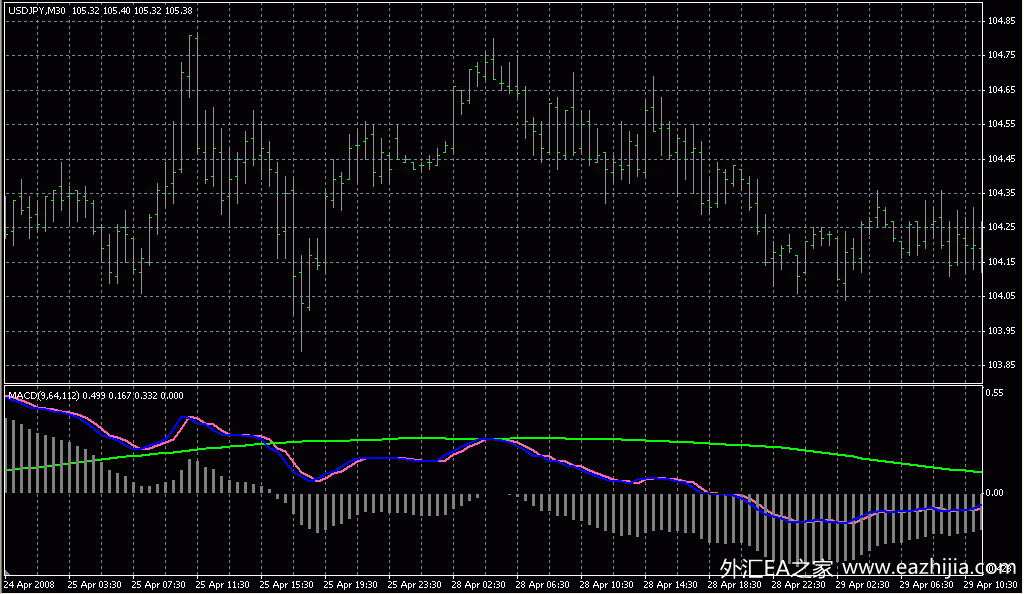This screenshot has width=1024, height=594.
Task: Click the 28 Apr 14:30 time label
Action: click(x=670, y=585)
